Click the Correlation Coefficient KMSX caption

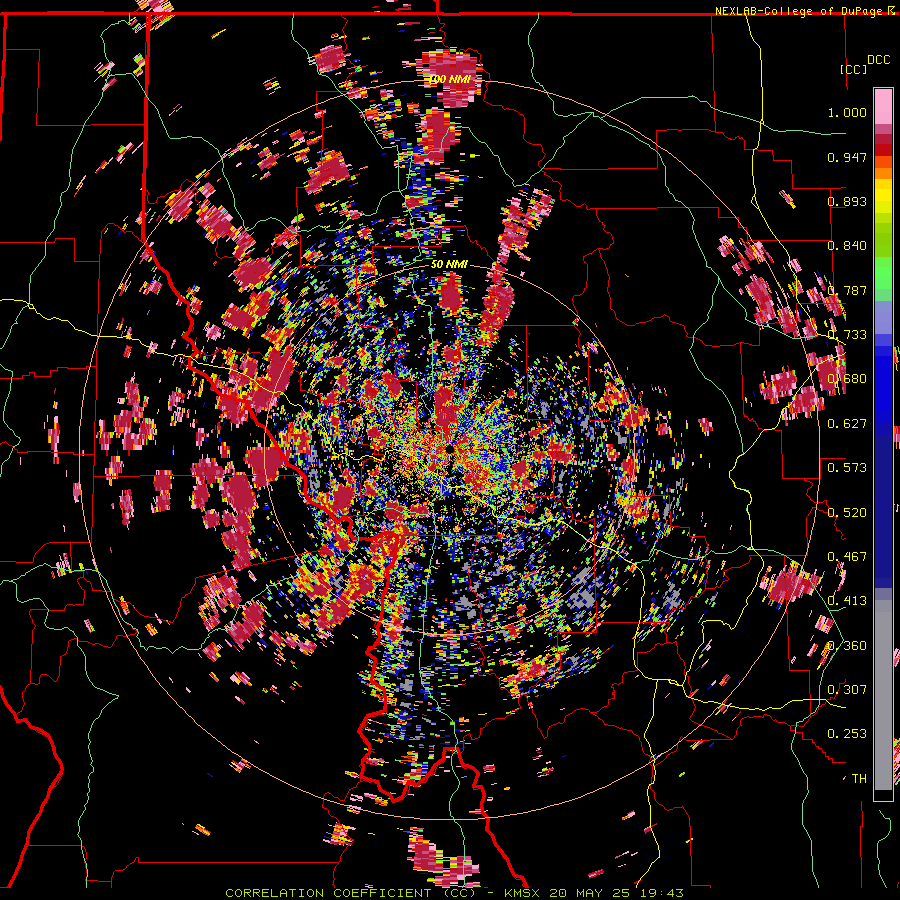[454, 893]
